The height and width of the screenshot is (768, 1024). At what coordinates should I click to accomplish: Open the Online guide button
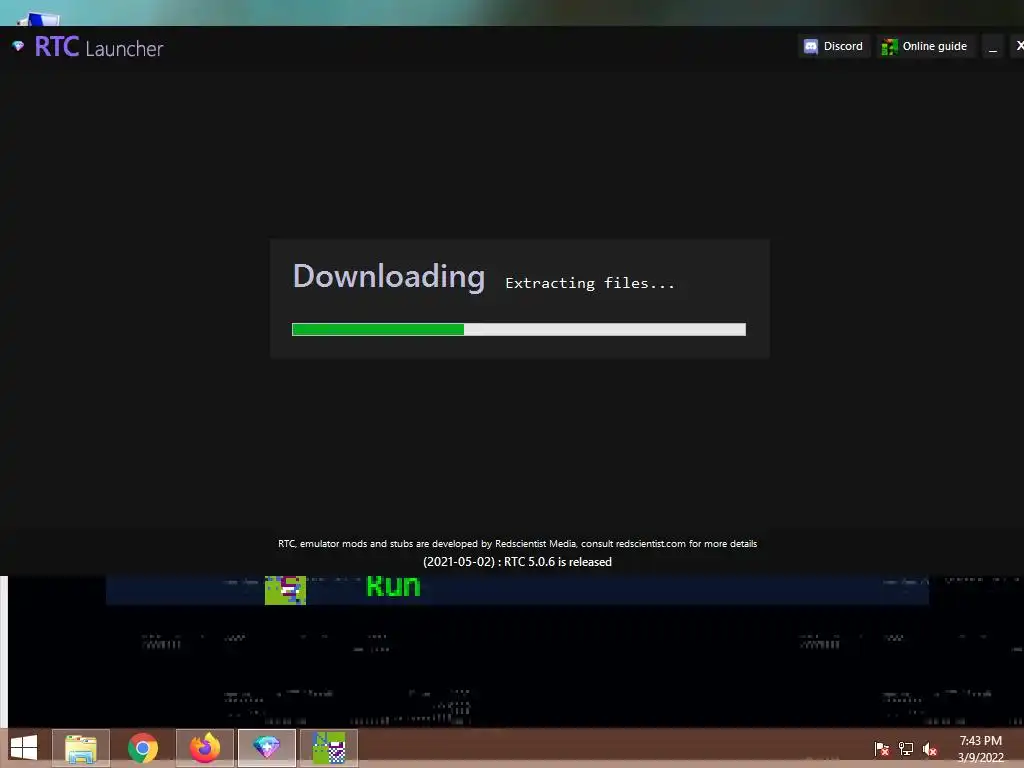pyautogui.click(x=925, y=46)
